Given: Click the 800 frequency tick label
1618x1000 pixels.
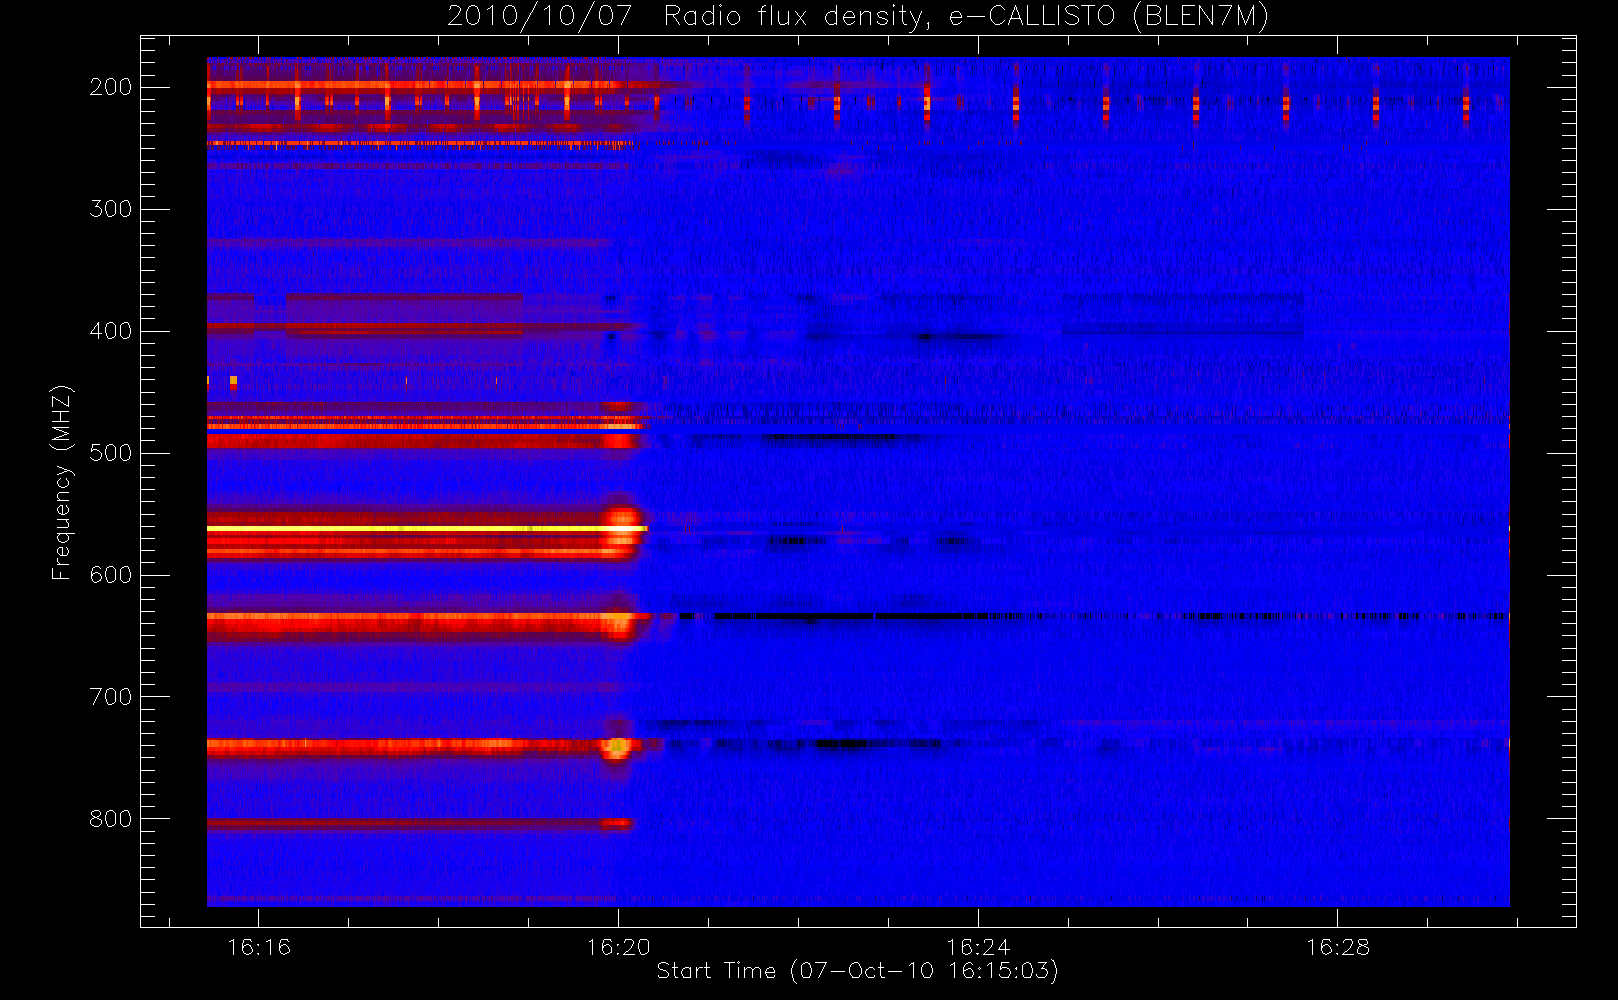Looking at the screenshot, I should click(x=110, y=819).
